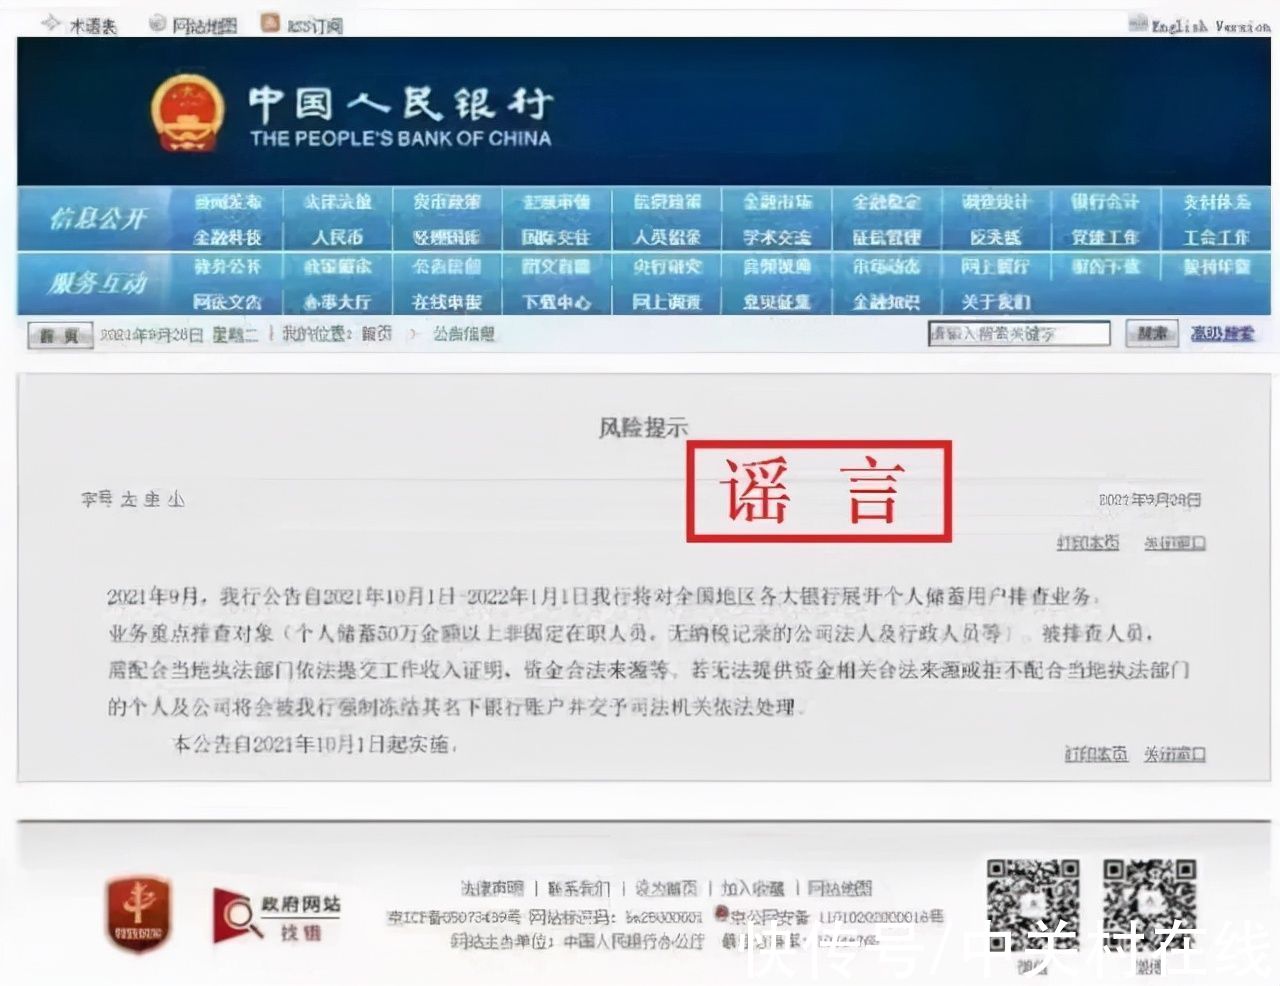Viewport: 1280px width, 986px height.
Task: Click the 搜索 search button
Action: point(1152,334)
